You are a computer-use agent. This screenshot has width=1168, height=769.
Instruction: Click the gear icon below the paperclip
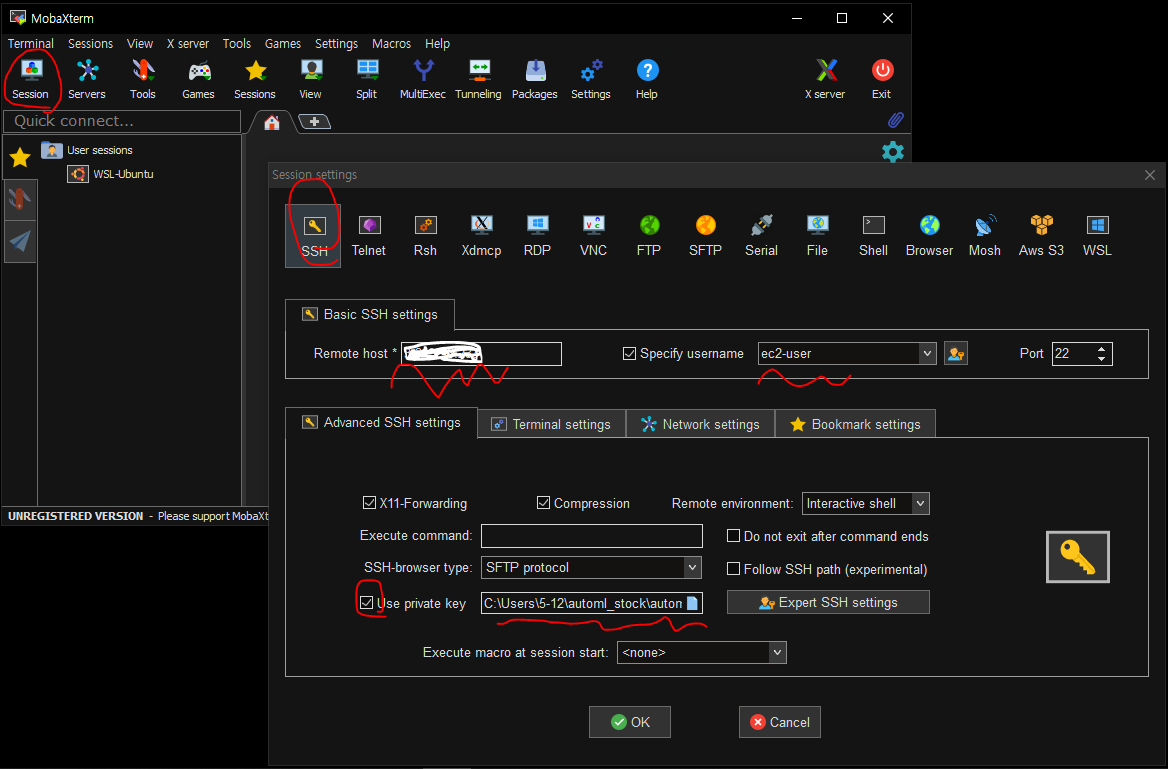pos(893,152)
